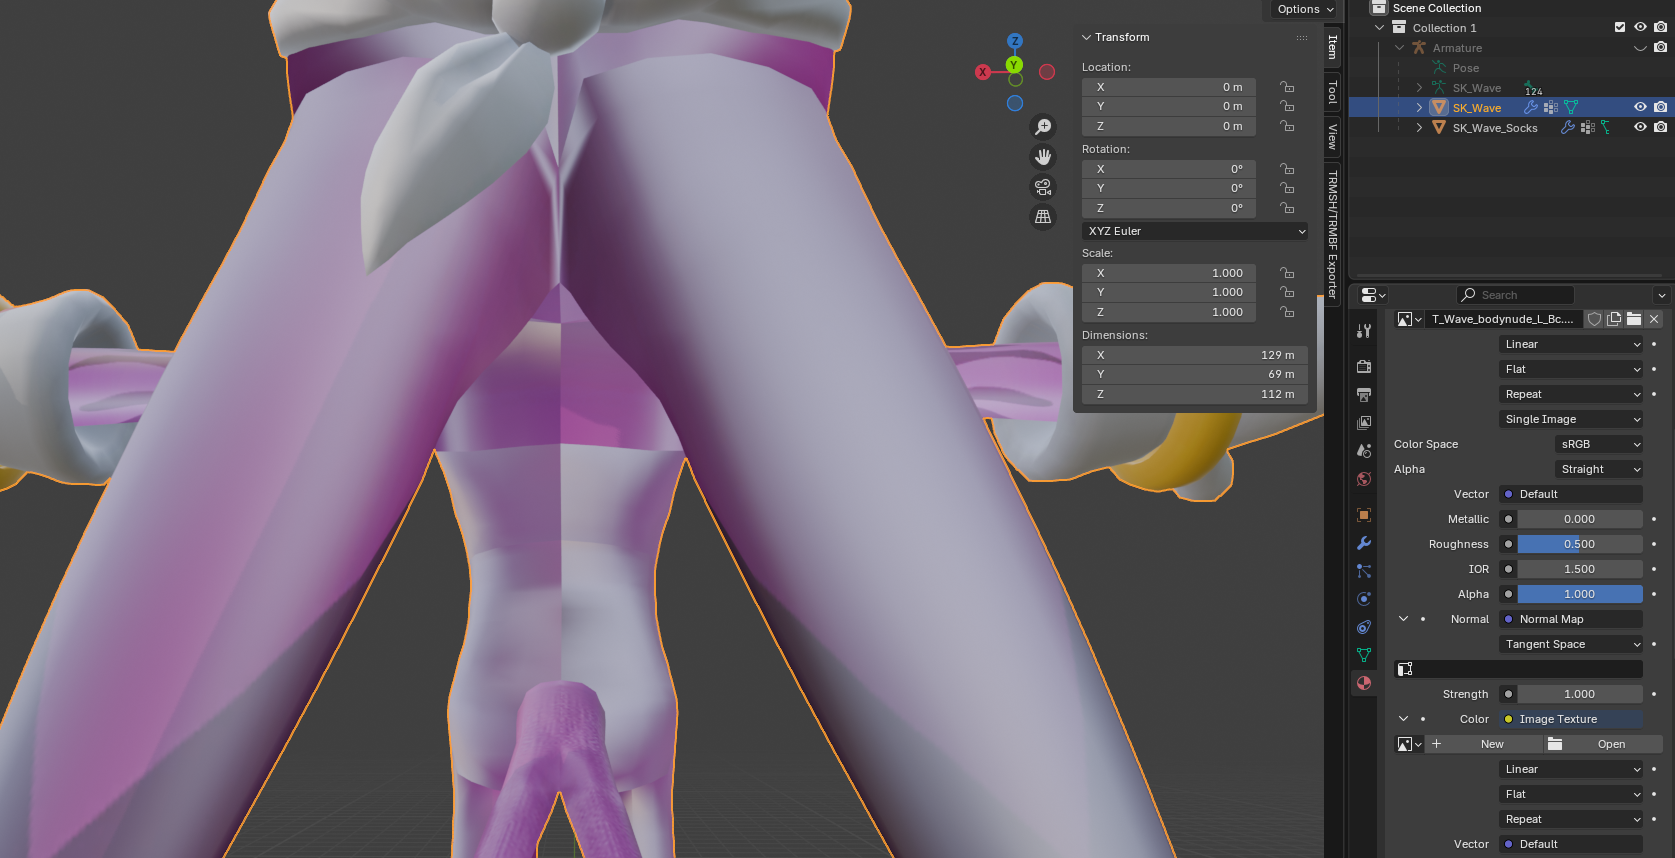This screenshot has width=1675, height=858.
Task: Click New to create image texture
Action: tap(1484, 744)
